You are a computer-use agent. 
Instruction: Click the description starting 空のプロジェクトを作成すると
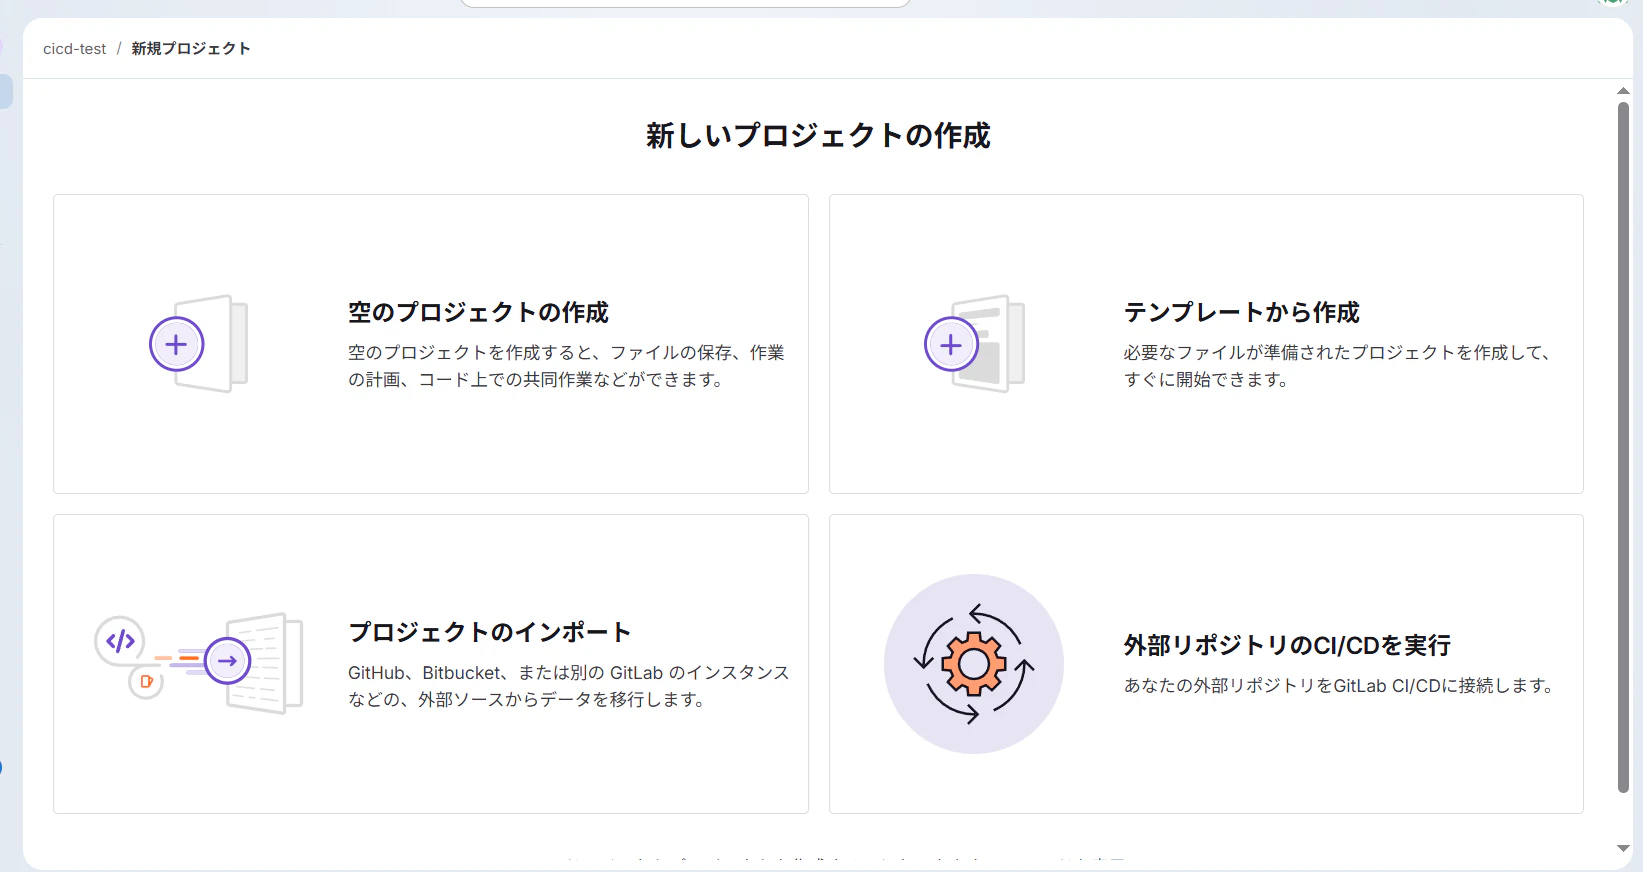[566, 366]
